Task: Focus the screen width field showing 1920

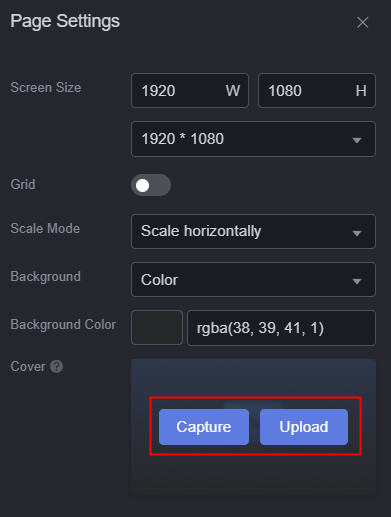Action: coord(190,91)
